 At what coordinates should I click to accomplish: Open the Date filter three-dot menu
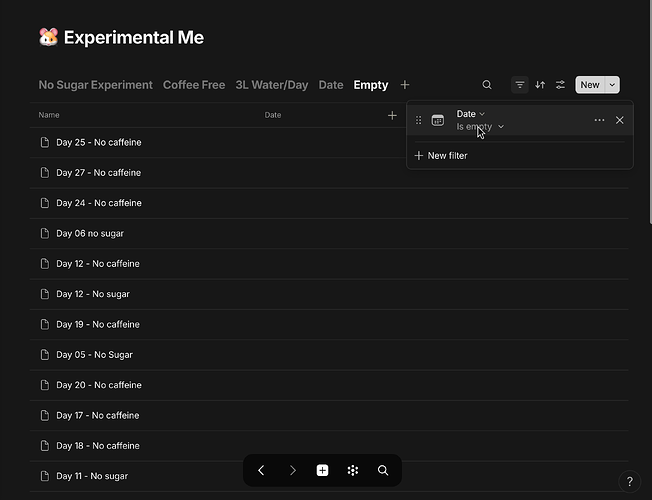(x=599, y=120)
